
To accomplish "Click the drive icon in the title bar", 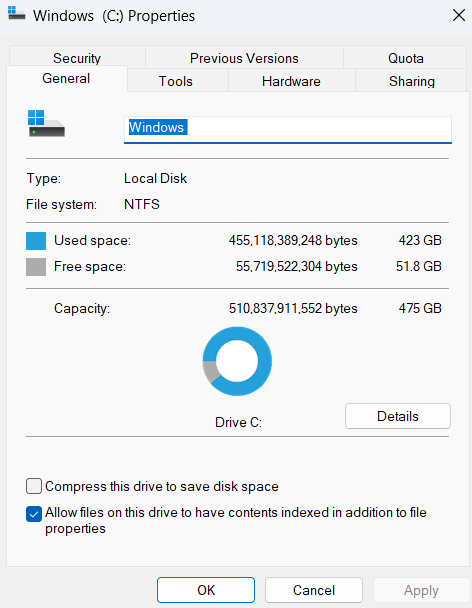I will (16, 13).
